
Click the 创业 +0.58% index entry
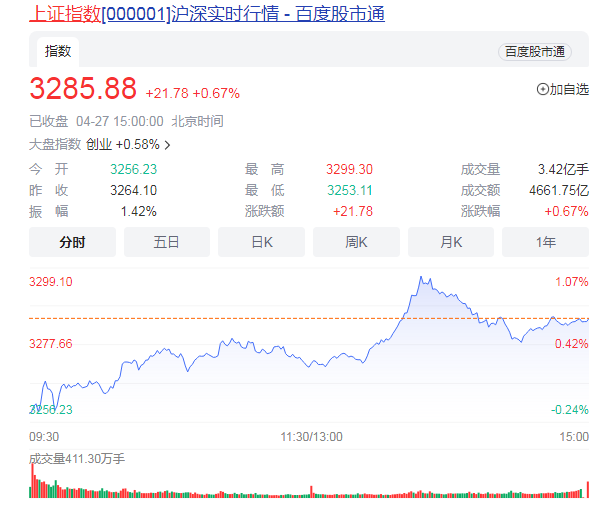tap(123, 145)
